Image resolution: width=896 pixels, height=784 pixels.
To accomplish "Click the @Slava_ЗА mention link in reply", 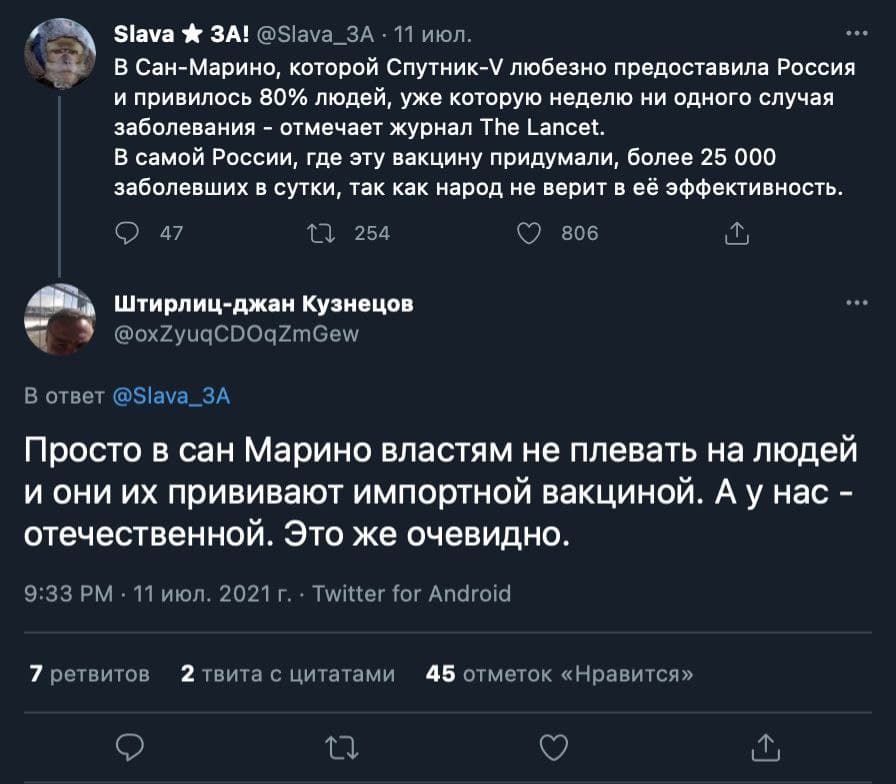I will tap(167, 397).
